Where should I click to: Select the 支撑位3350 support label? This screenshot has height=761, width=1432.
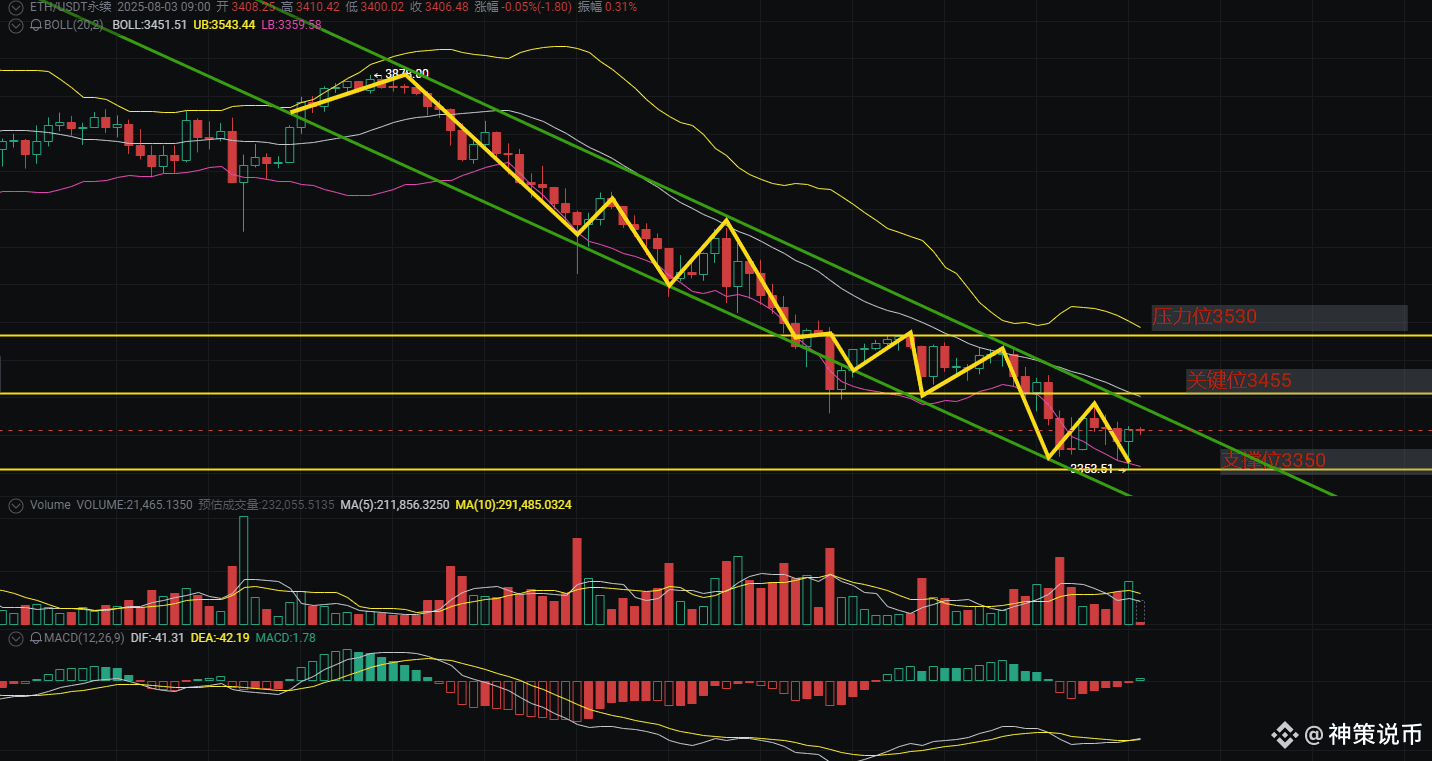click(1273, 460)
